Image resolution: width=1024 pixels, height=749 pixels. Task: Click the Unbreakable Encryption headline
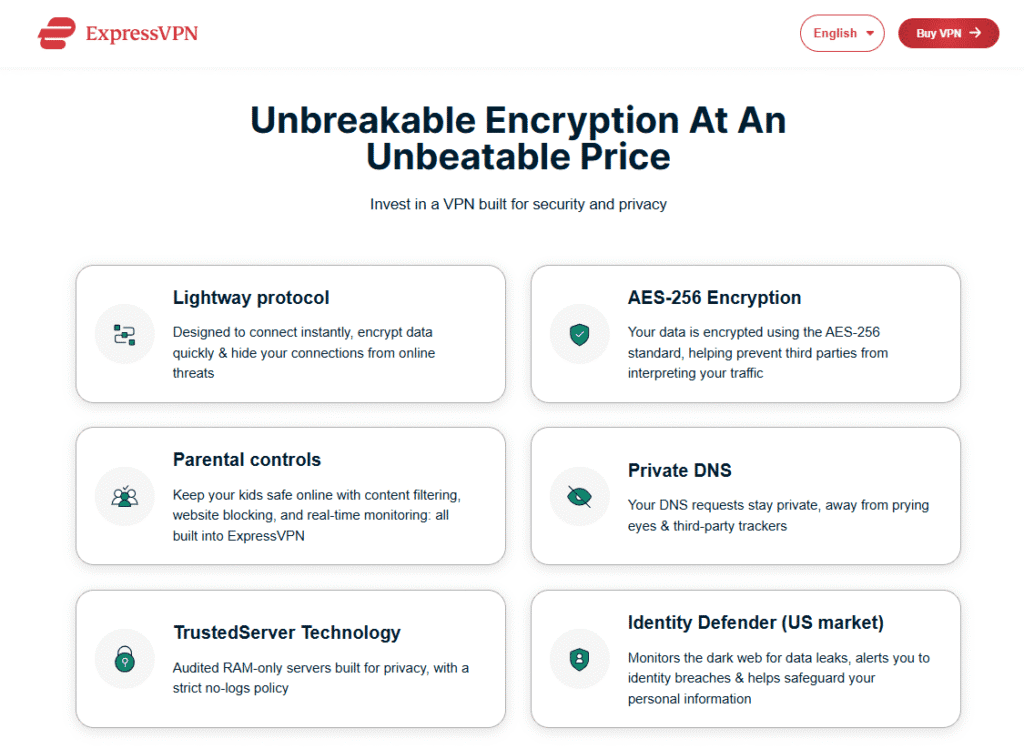518,138
